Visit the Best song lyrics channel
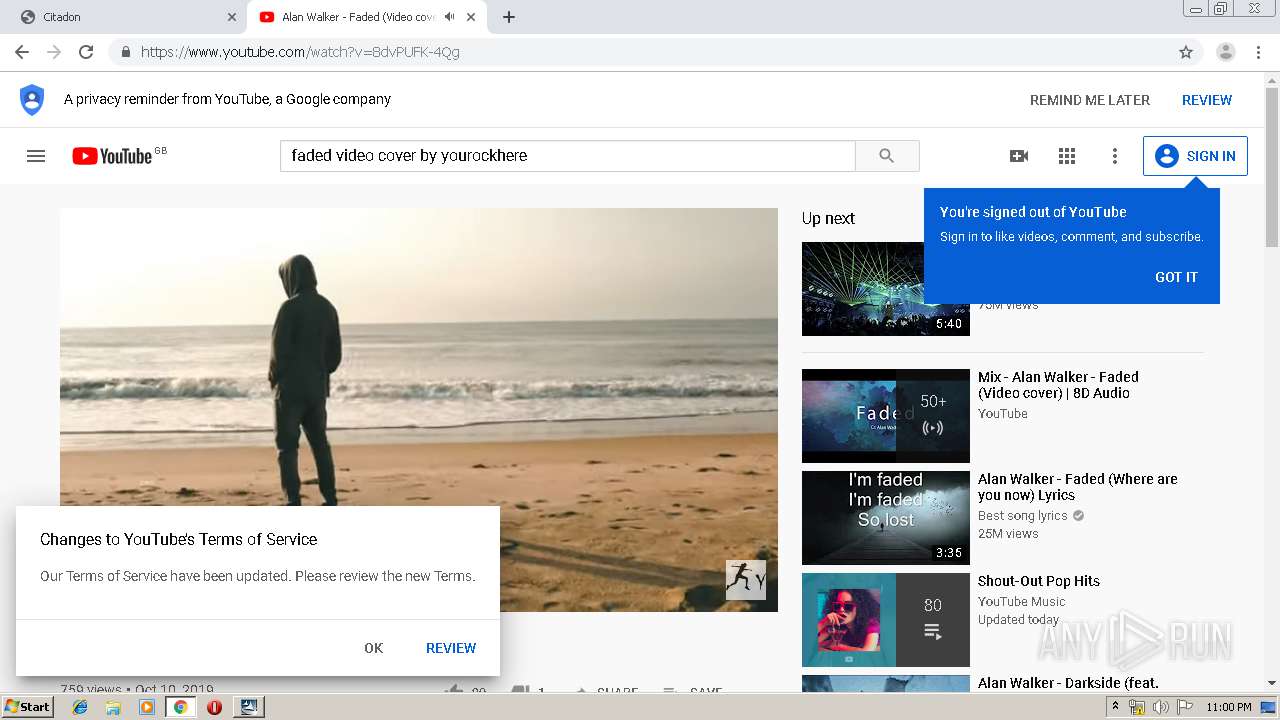This screenshot has width=1280, height=720. coord(1023,516)
